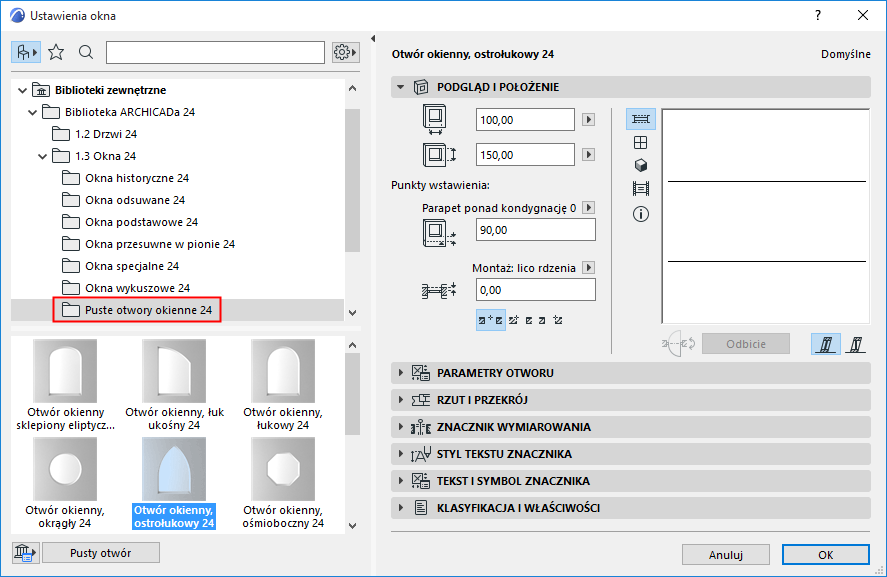Collapse the 1.3 Okna 24 folder

coord(42,156)
